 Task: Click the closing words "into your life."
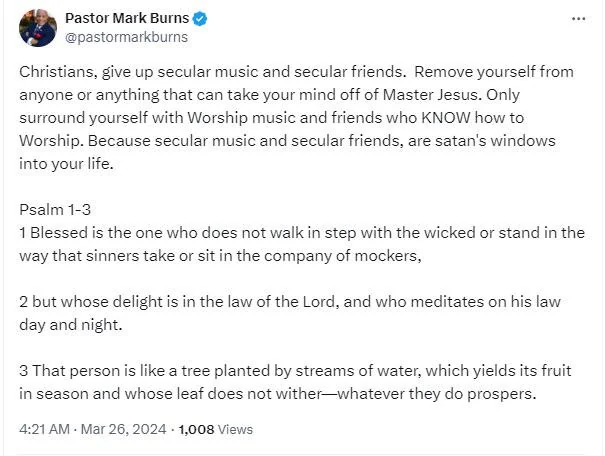(66, 164)
